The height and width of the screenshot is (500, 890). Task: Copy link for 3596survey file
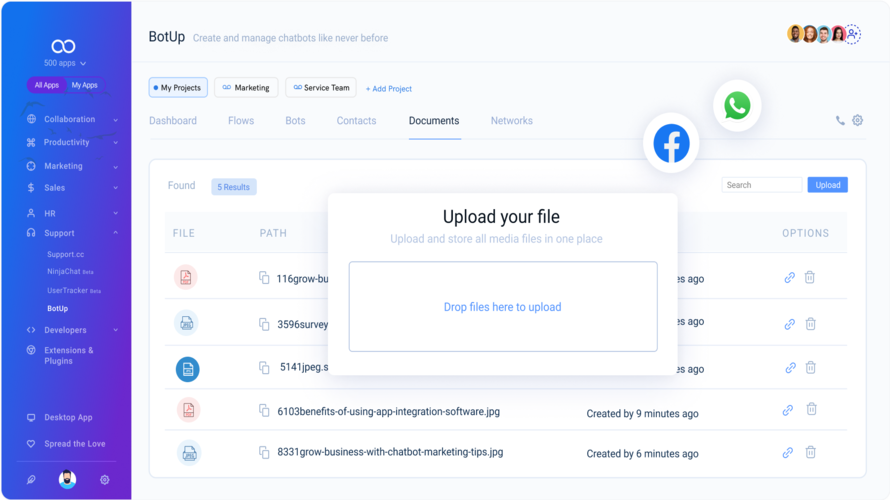[x=790, y=324]
